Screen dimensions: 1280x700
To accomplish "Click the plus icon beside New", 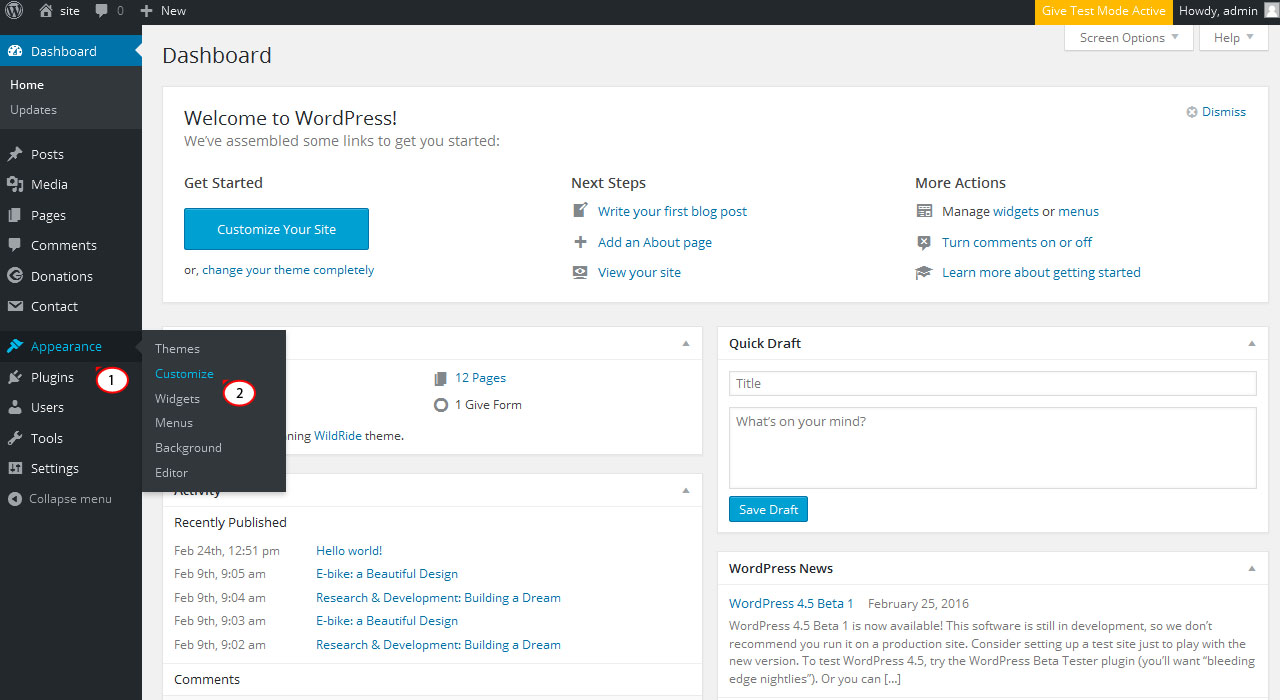I will [146, 11].
